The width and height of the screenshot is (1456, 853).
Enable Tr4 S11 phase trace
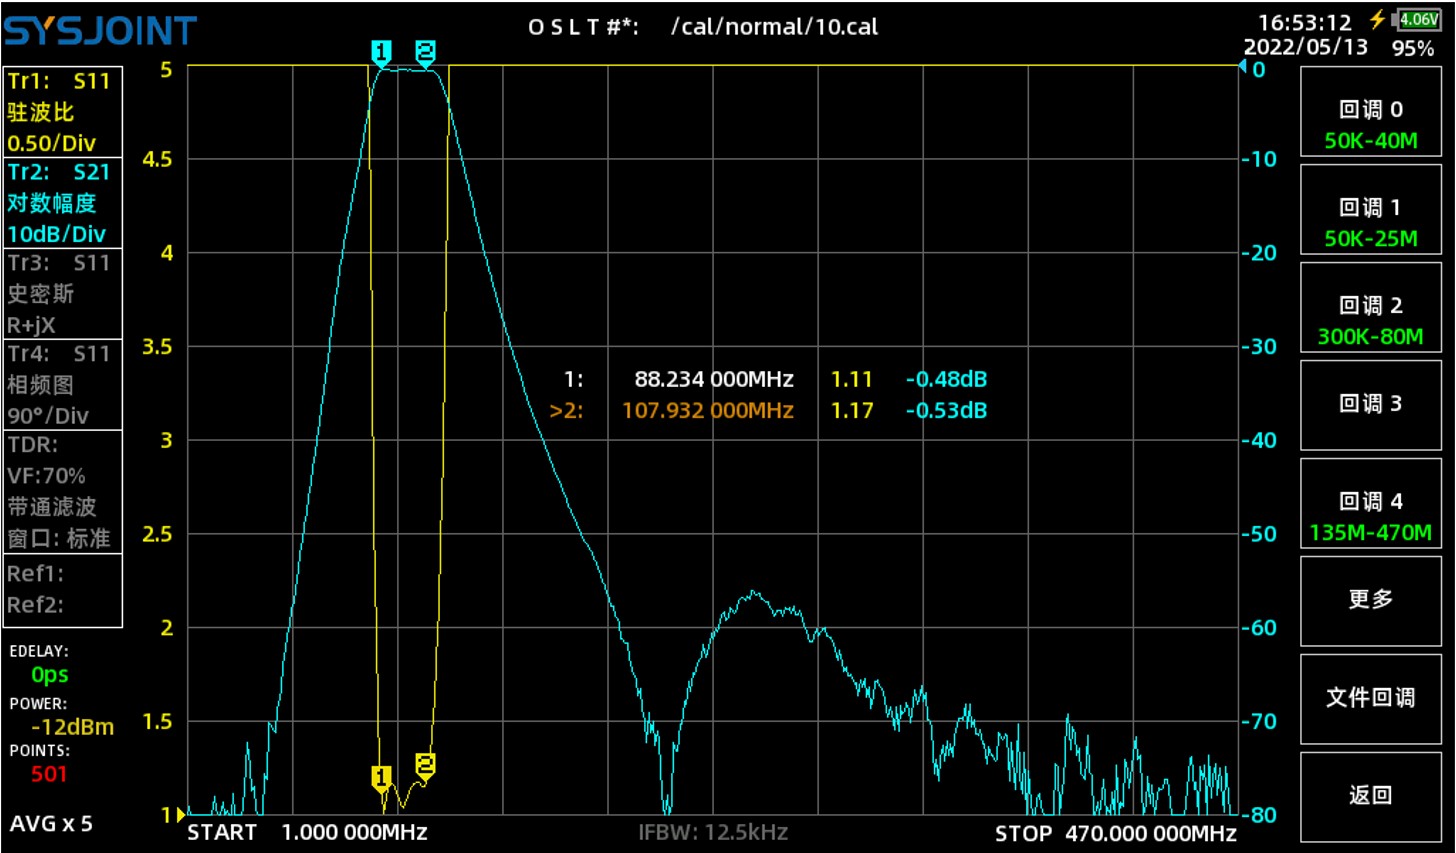[x=63, y=385]
